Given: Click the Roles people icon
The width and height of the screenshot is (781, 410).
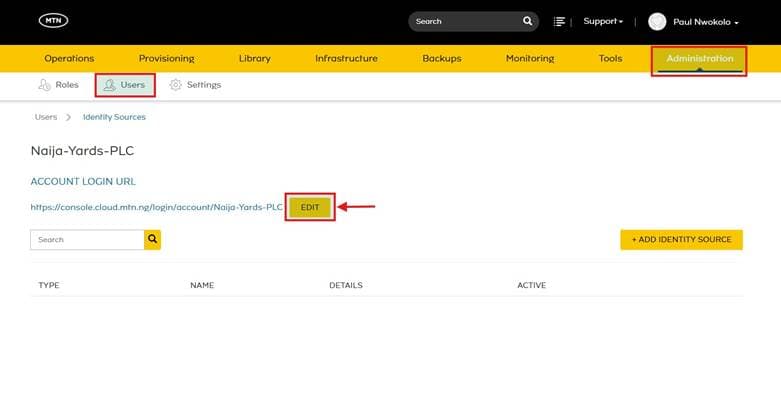Looking at the screenshot, I should click(44, 85).
